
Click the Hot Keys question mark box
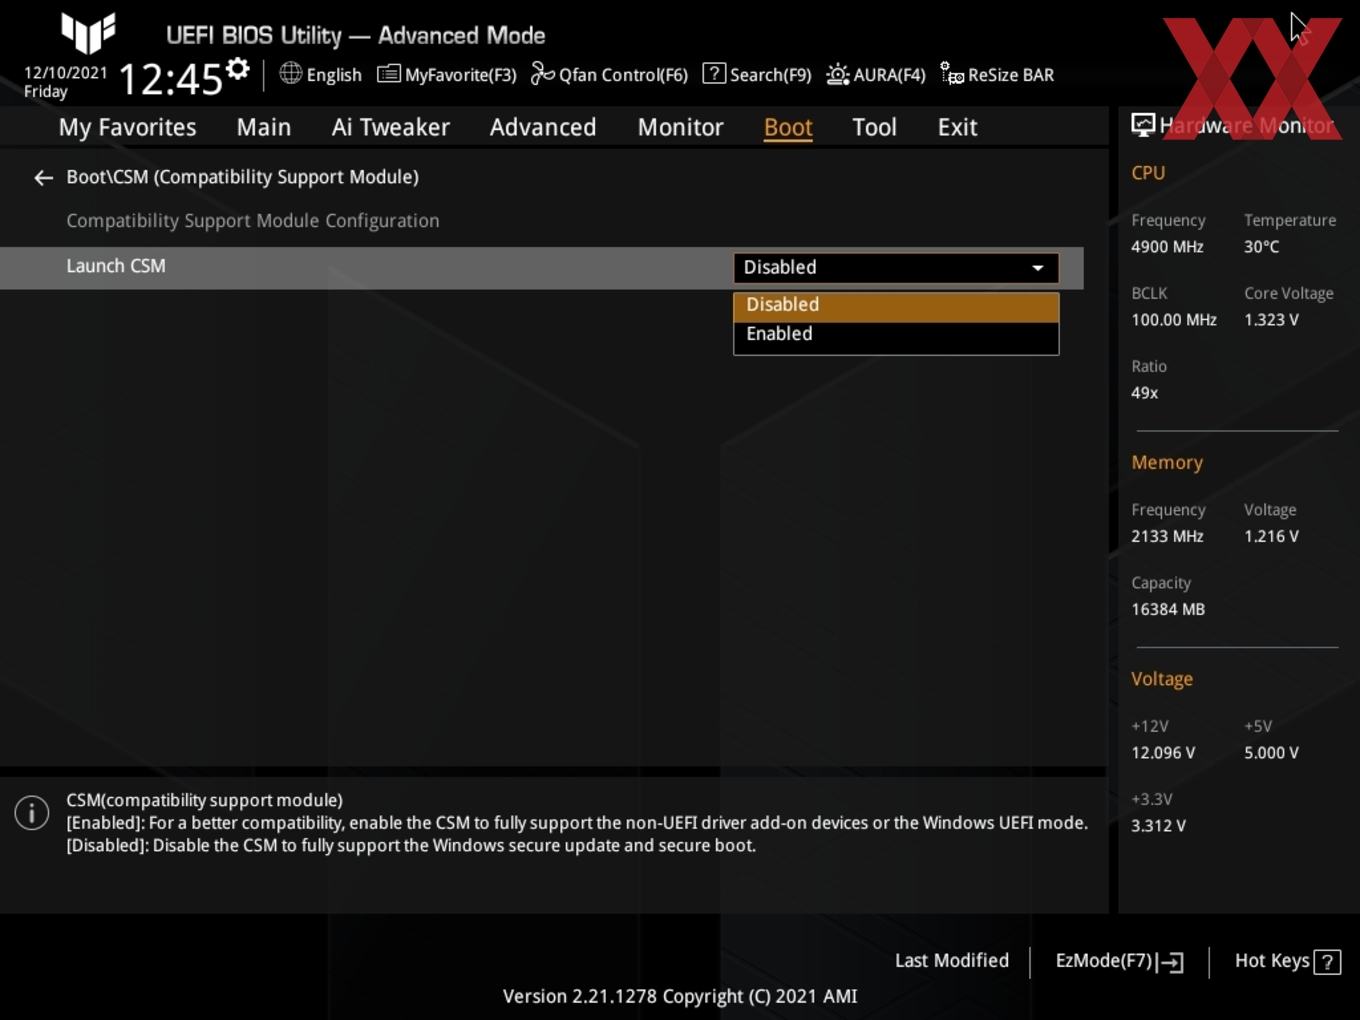coord(1327,962)
